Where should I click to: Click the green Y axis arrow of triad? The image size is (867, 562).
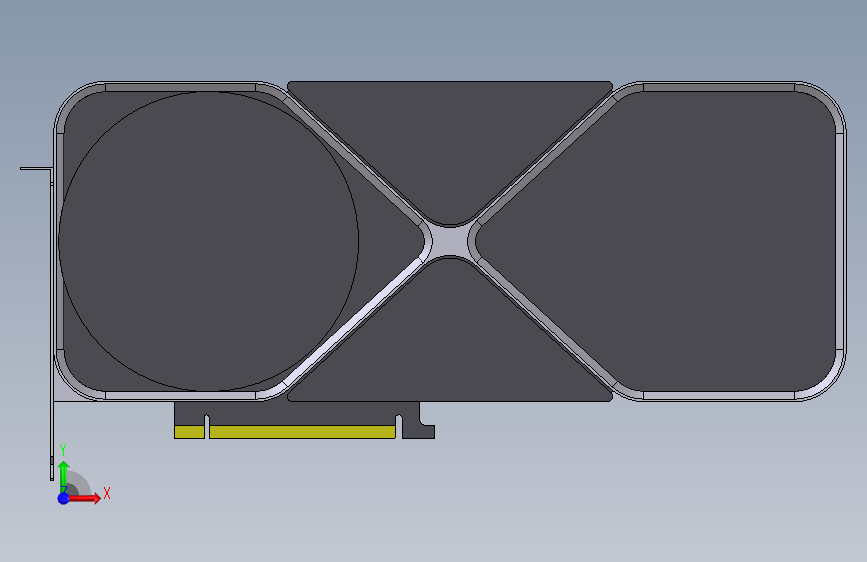click(64, 476)
